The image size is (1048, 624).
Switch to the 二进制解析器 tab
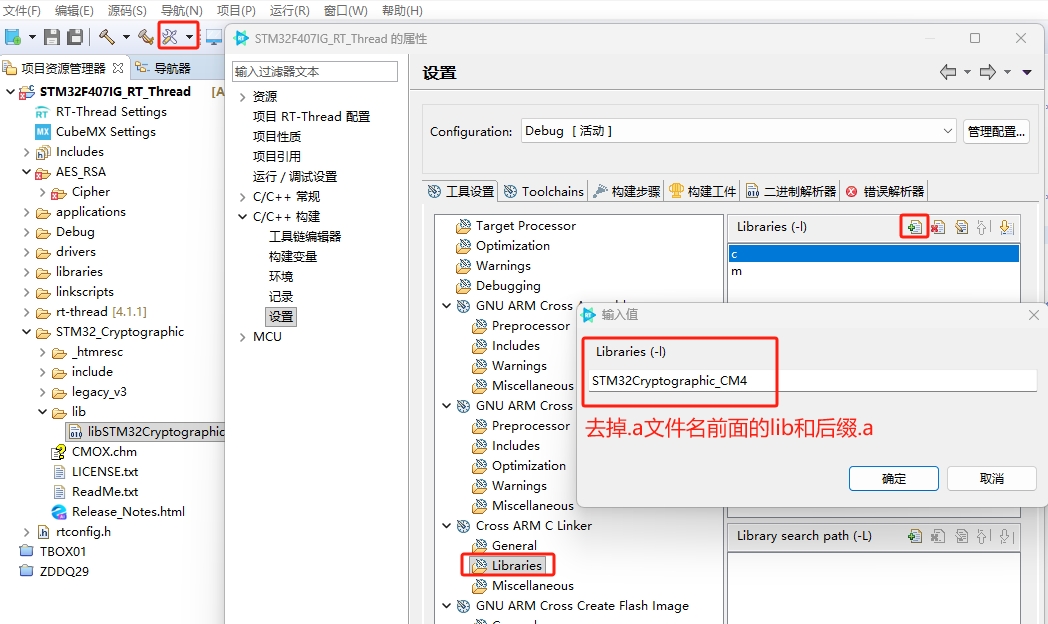coord(791,191)
